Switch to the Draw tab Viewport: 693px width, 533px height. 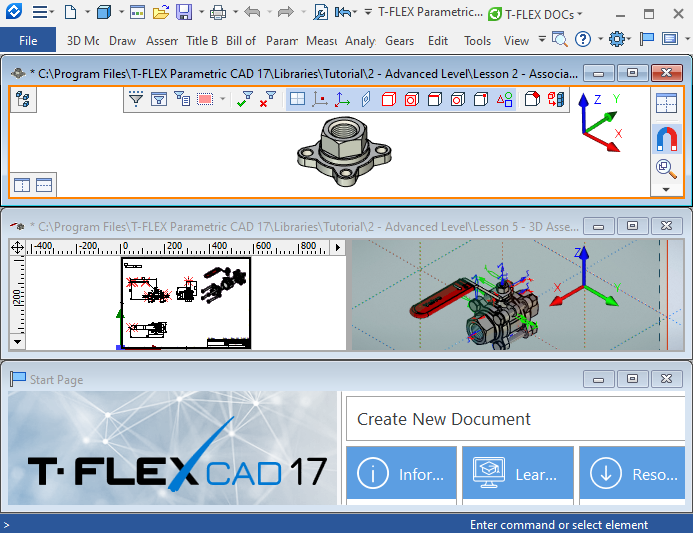tap(122, 41)
